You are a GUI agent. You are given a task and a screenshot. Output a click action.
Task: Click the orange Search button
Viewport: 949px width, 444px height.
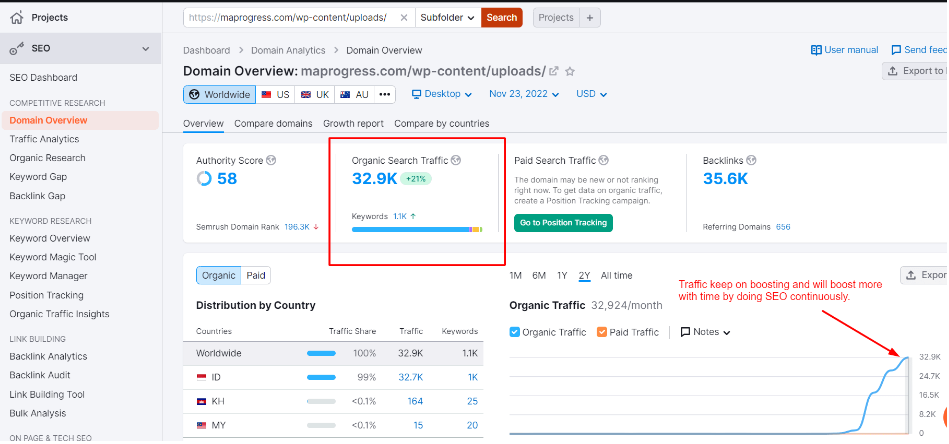pos(502,18)
